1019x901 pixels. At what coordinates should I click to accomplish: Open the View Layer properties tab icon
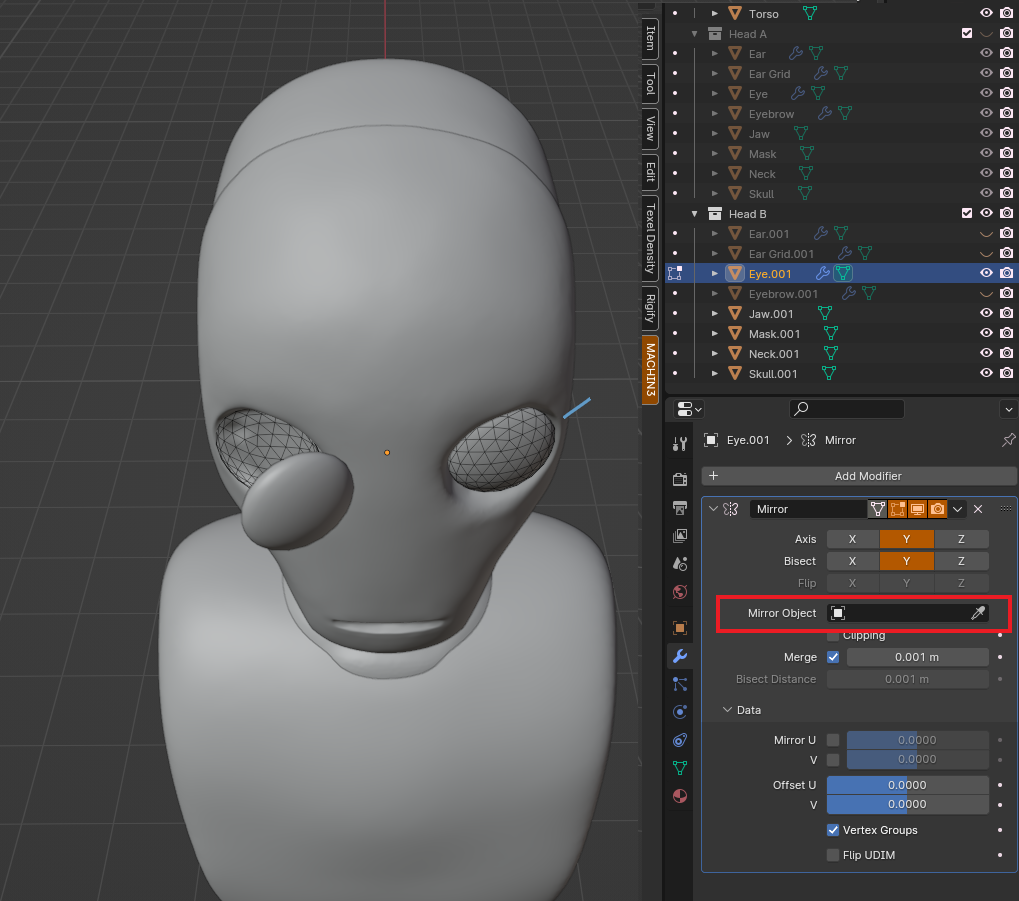tap(680, 536)
